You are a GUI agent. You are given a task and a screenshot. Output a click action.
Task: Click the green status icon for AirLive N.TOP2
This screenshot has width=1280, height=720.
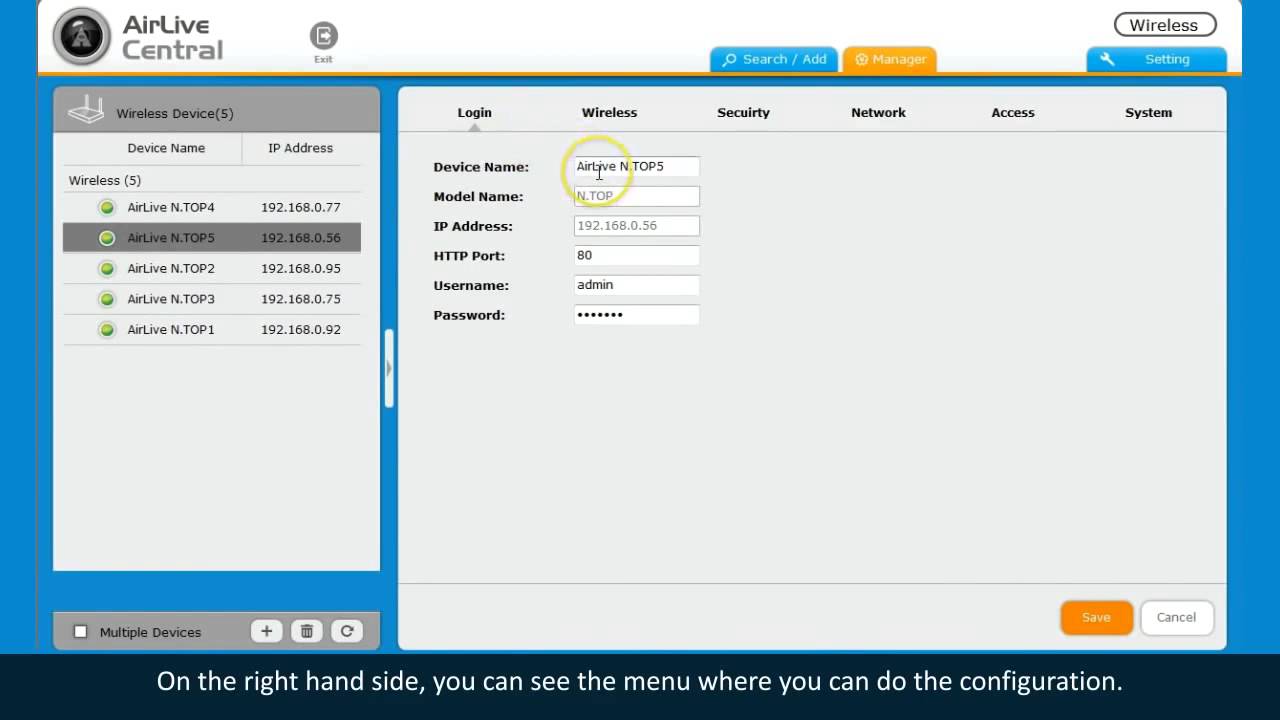tap(107, 269)
